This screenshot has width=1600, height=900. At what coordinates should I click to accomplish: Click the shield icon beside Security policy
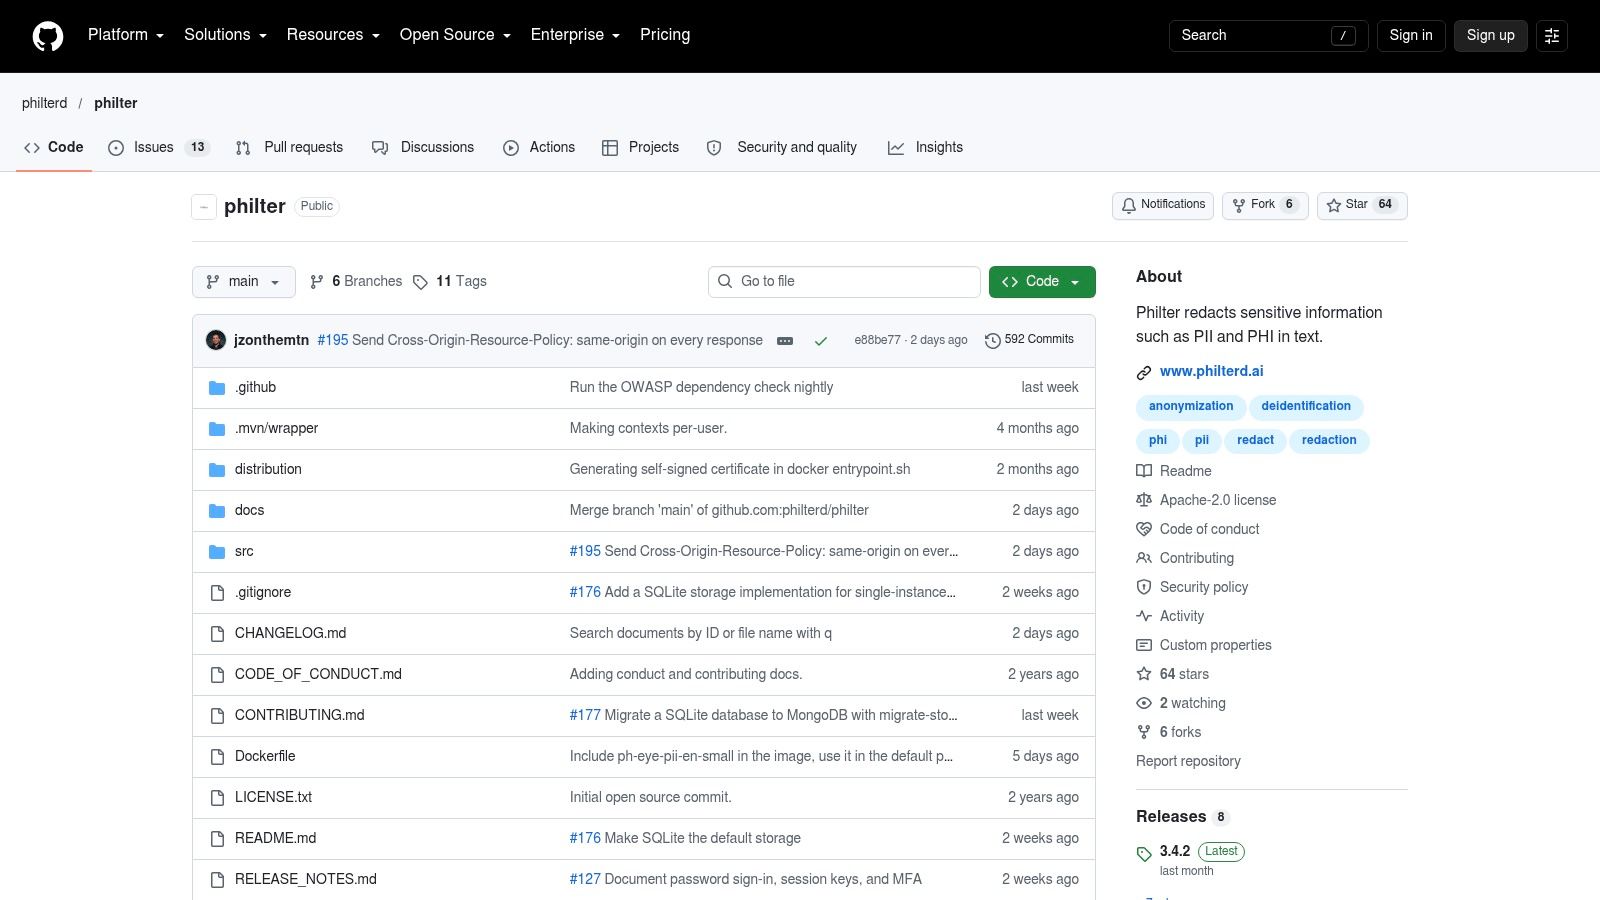[x=1144, y=587]
